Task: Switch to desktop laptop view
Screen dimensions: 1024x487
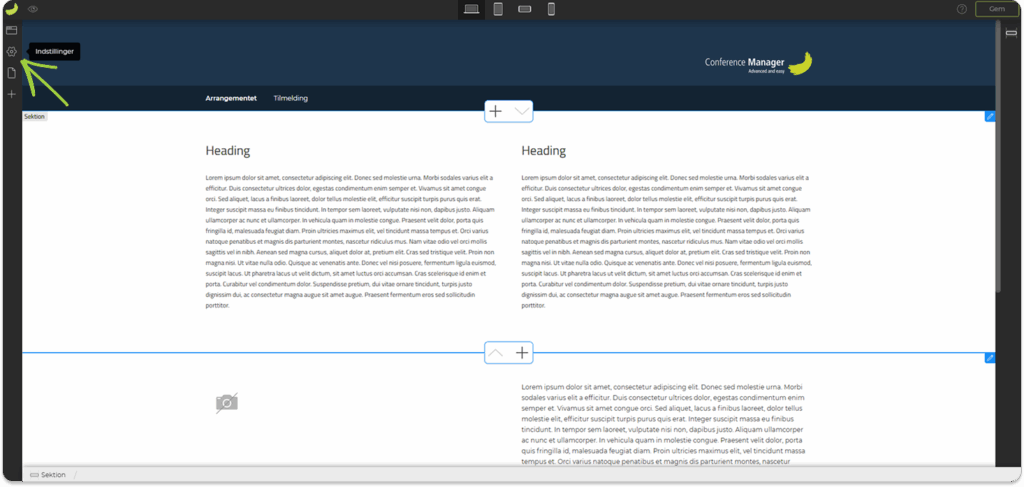Action: pos(471,9)
